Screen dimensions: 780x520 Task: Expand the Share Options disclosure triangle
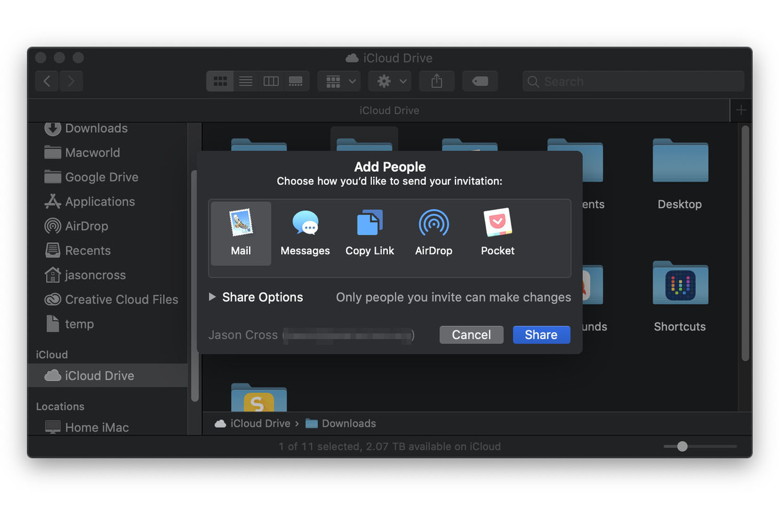pyautogui.click(x=212, y=297)
